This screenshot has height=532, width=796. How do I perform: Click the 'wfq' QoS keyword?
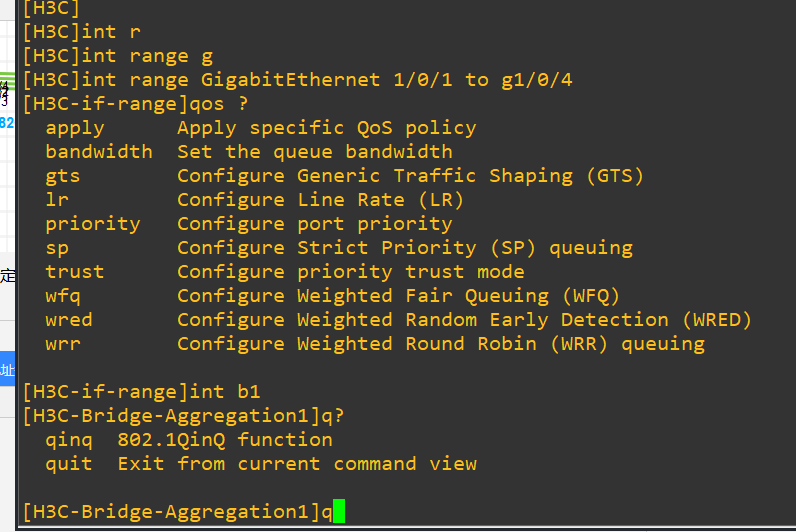click(62, 296)
